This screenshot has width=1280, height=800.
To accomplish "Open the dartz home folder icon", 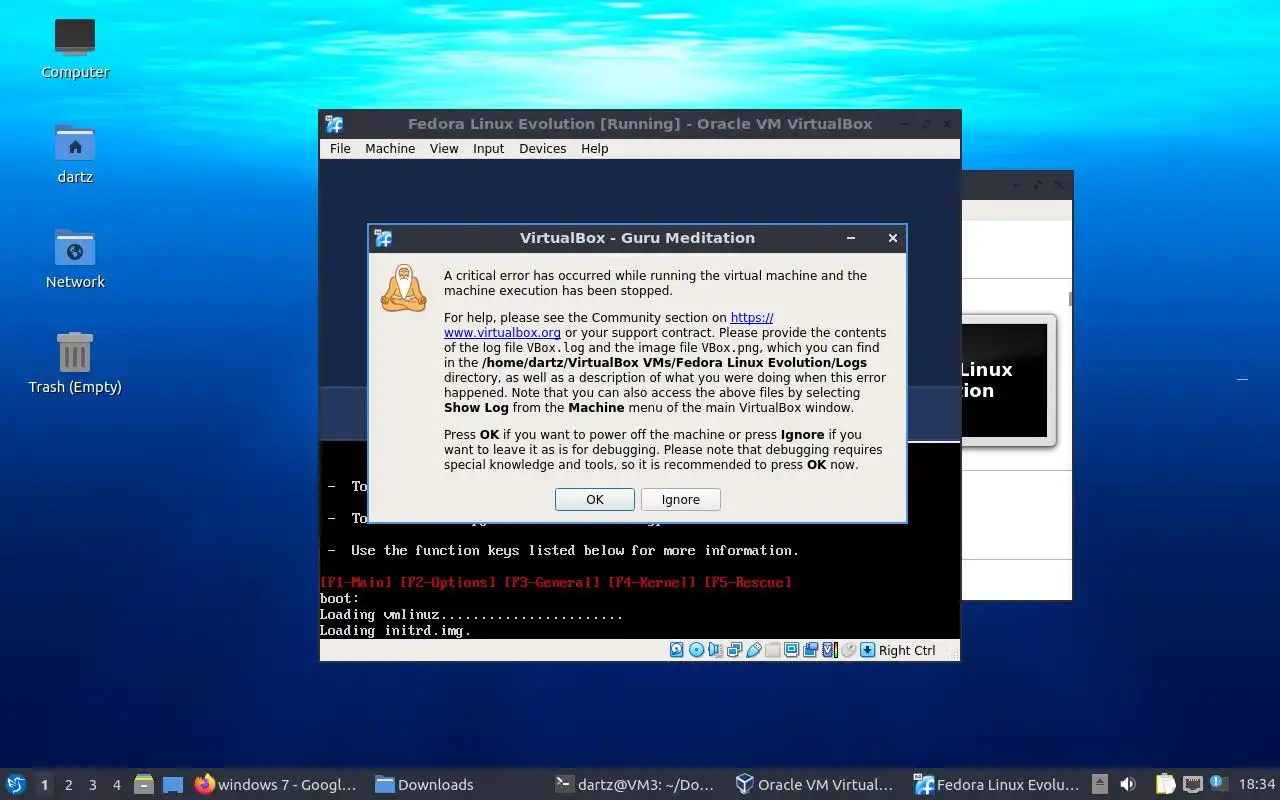I will (75, 153).
